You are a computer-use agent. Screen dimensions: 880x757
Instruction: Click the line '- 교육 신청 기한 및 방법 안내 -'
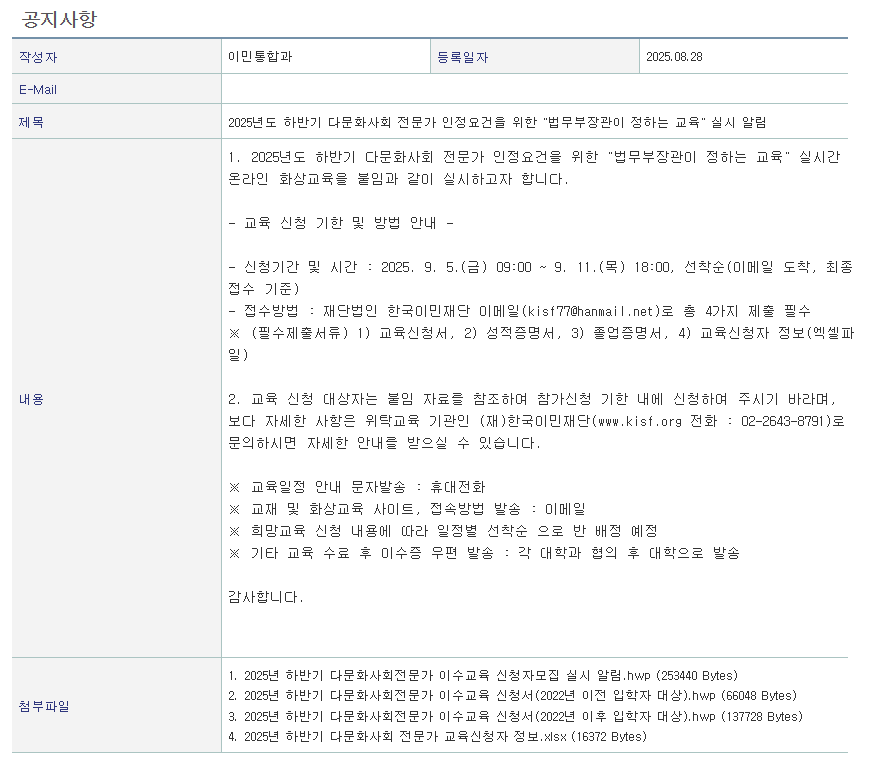(x=341, y=223)
